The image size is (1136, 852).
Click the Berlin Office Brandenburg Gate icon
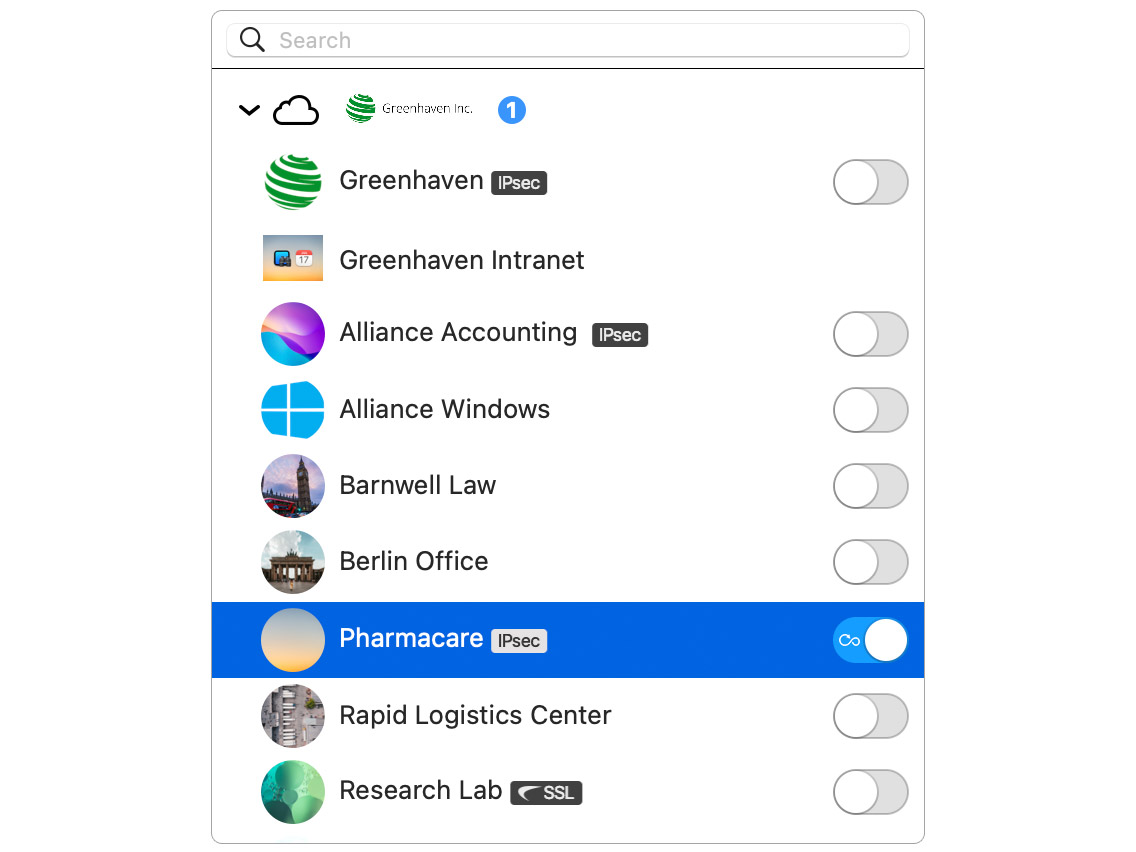tap(293, 562)
